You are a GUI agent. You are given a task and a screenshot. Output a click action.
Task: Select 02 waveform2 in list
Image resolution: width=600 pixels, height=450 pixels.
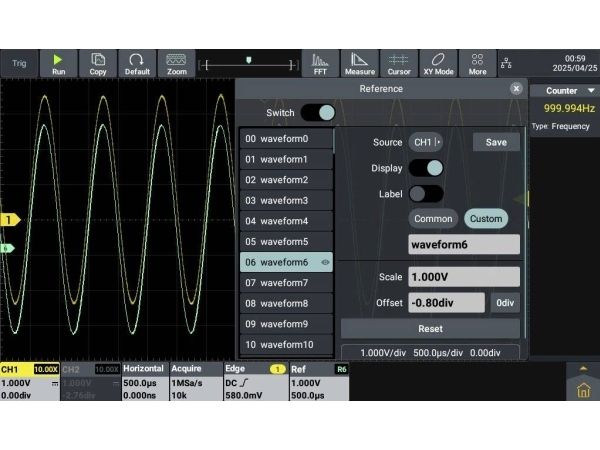pos(286,180)
